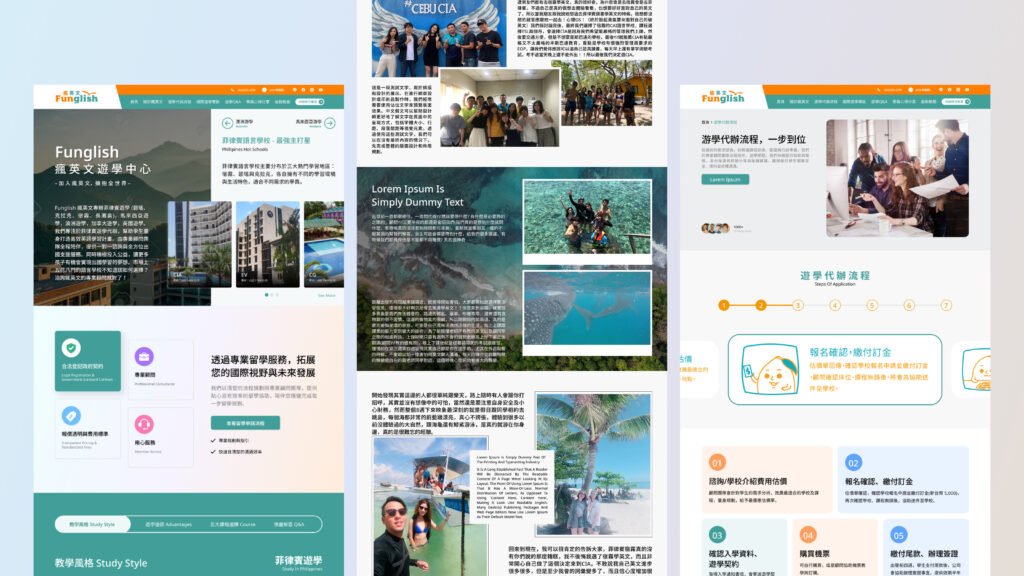Screen dimensions: 1024x576
Task: Click the Funglish logo on left page
Action: [x=75, y=96]
